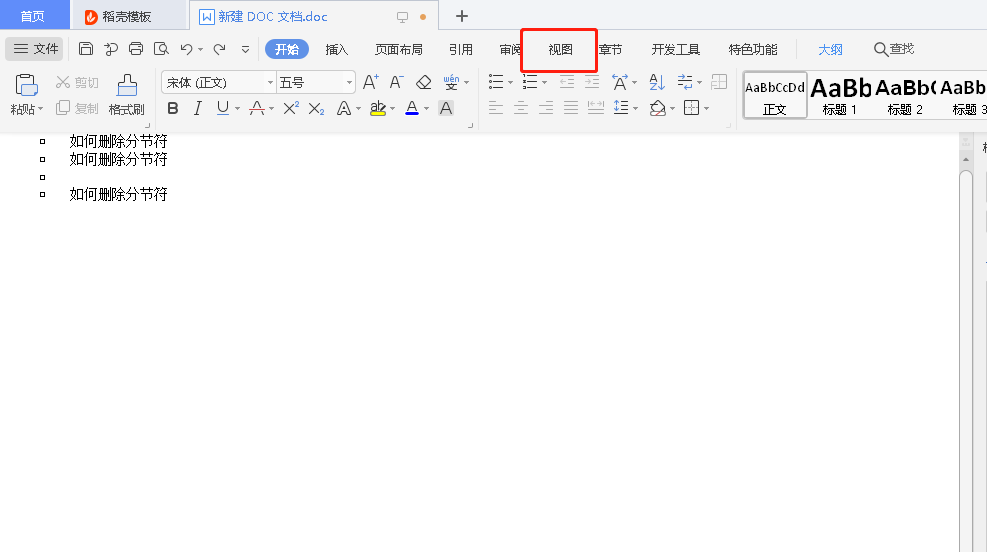
Task: Toggle character shading button
Action: 446,108
